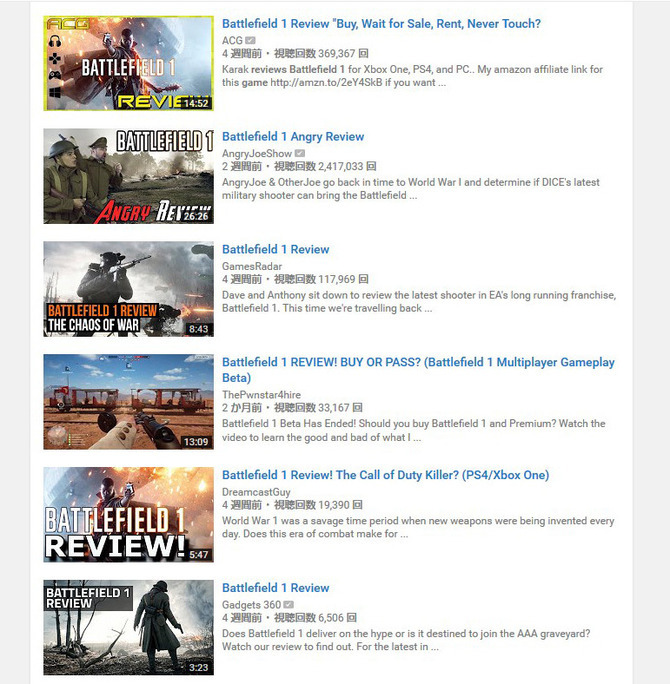
Task: Click ACG verified badge icon
Action: point(250,41)
